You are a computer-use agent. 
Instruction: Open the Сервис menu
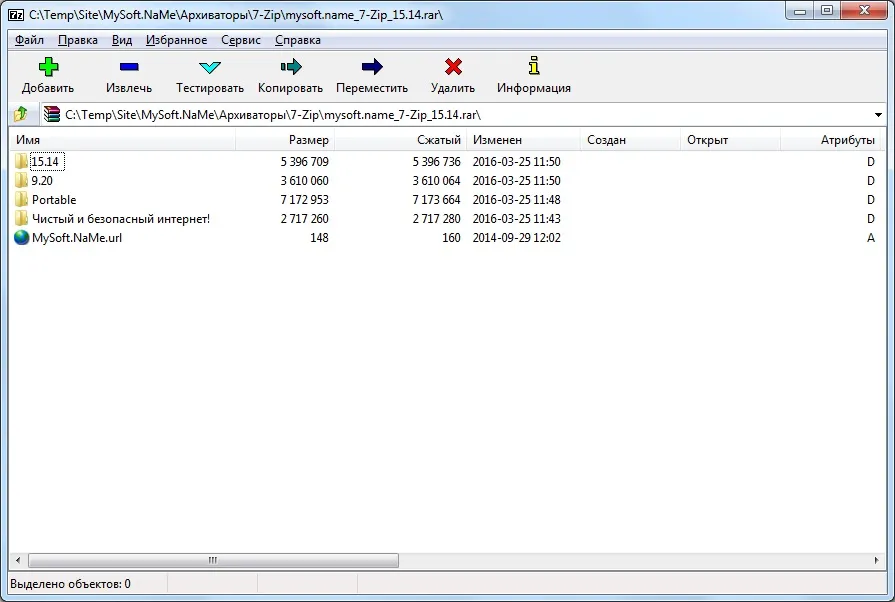click(x=241, y=40)
